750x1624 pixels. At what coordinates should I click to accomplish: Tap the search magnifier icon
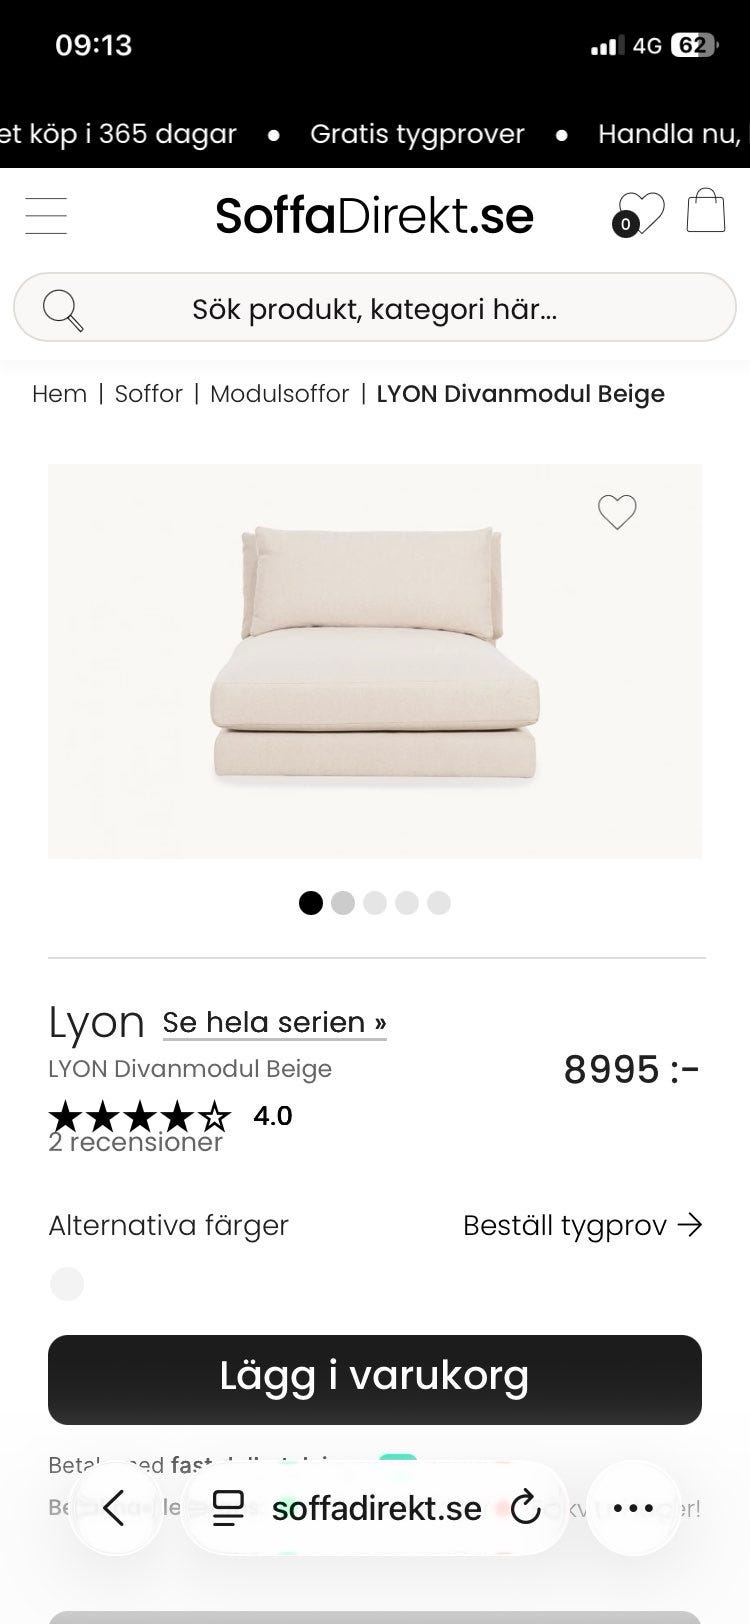tap(63, 310)
